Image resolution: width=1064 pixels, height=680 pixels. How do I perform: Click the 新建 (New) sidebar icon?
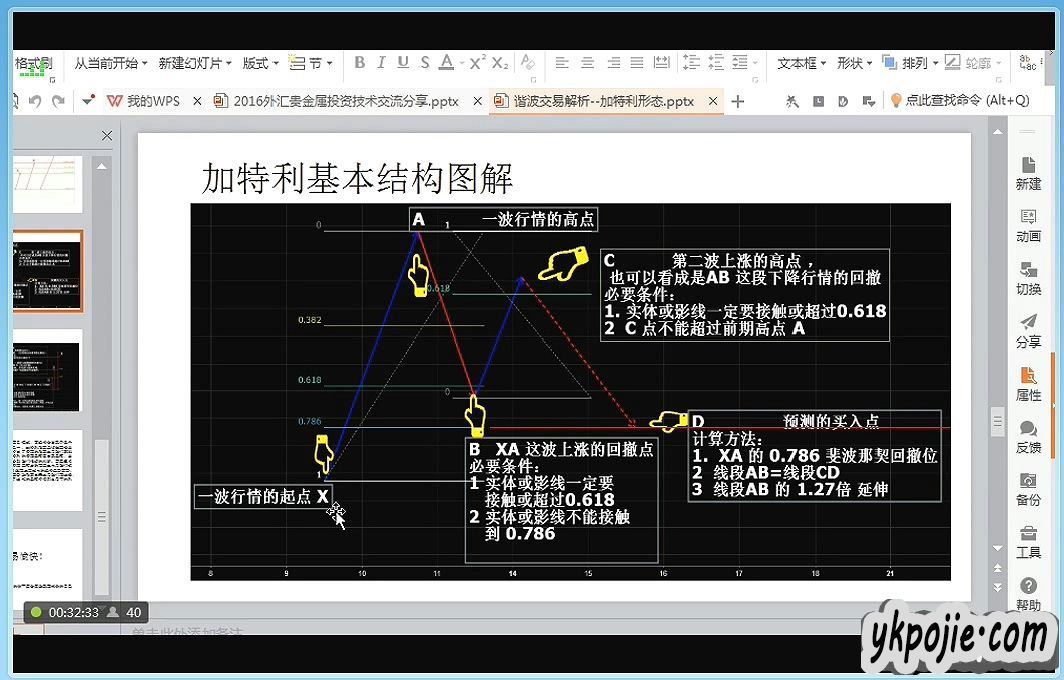(1028, 171)
